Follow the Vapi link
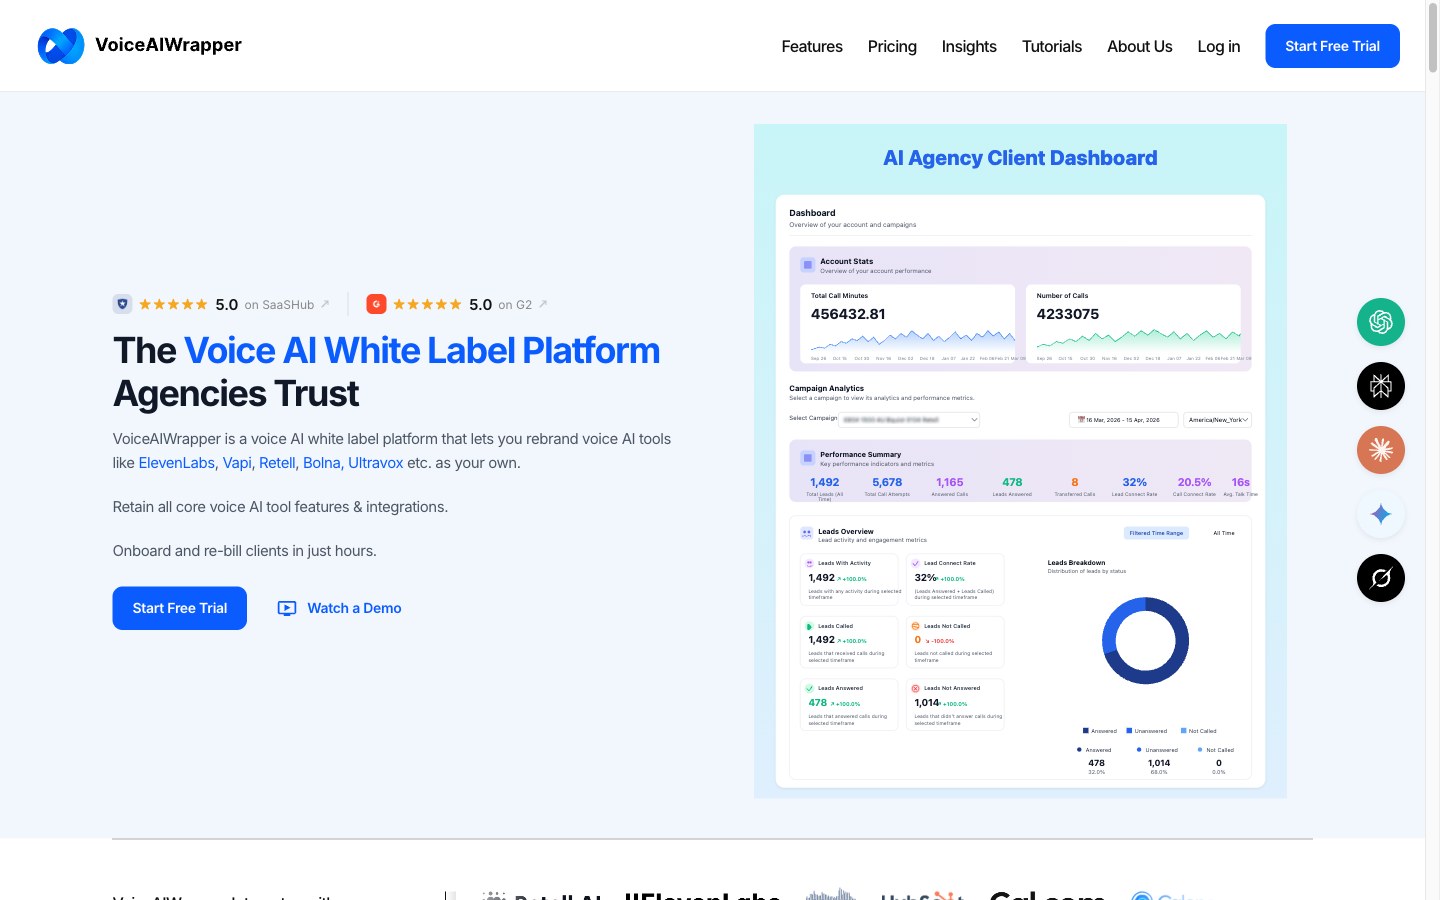Screen dimensions: 1440x900 (x=237, y=463)
